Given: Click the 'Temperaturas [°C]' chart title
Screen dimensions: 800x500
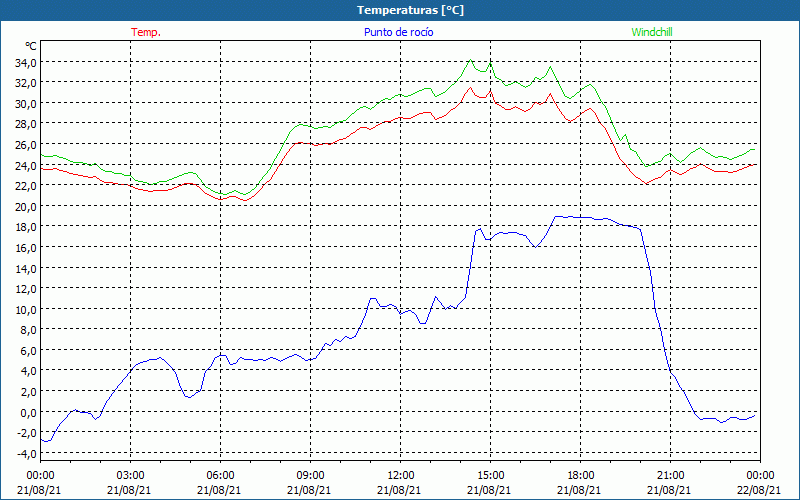Looking at the screenshot, I should [x=410, y=10].
